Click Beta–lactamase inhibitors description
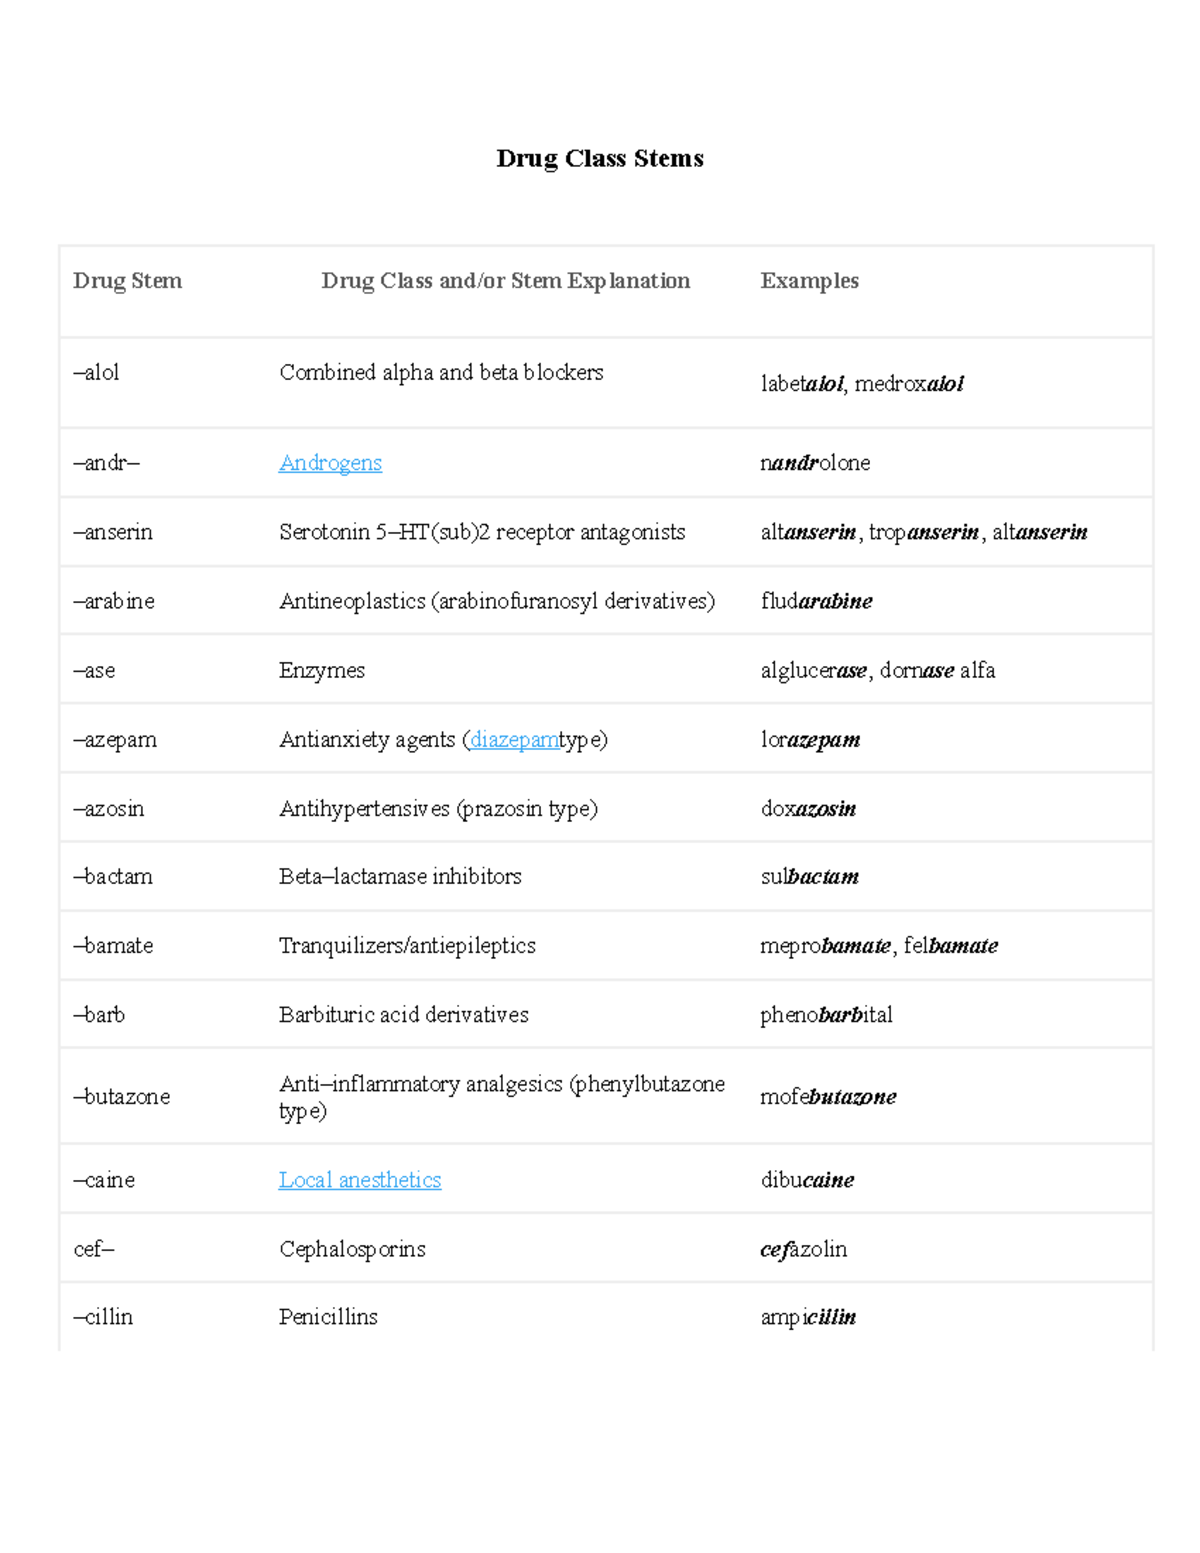The height and width of the screenshot is (1553, 1200). point(400,877)
